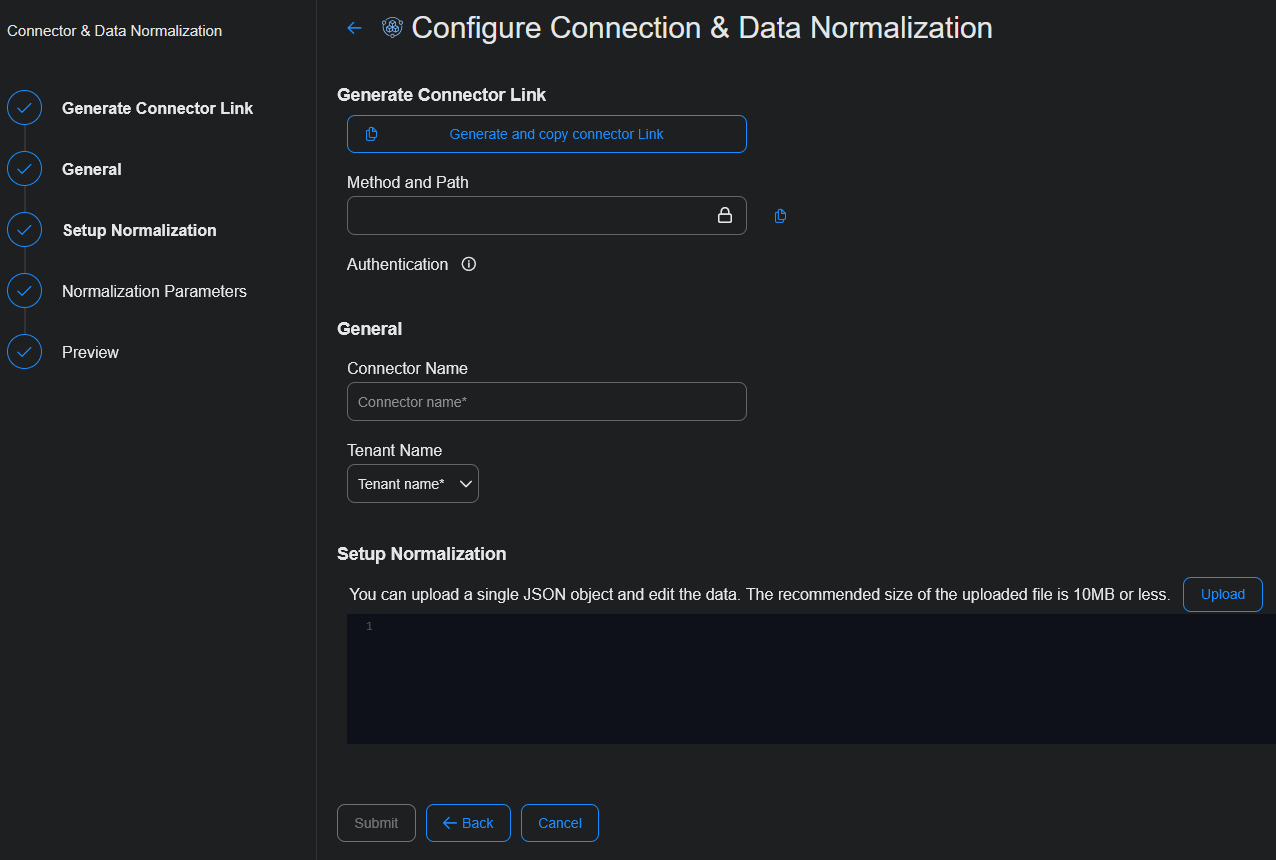Click copy icon beside Method and Path
The height and width of the screenshot is (860, 1276).
[780, 216]
